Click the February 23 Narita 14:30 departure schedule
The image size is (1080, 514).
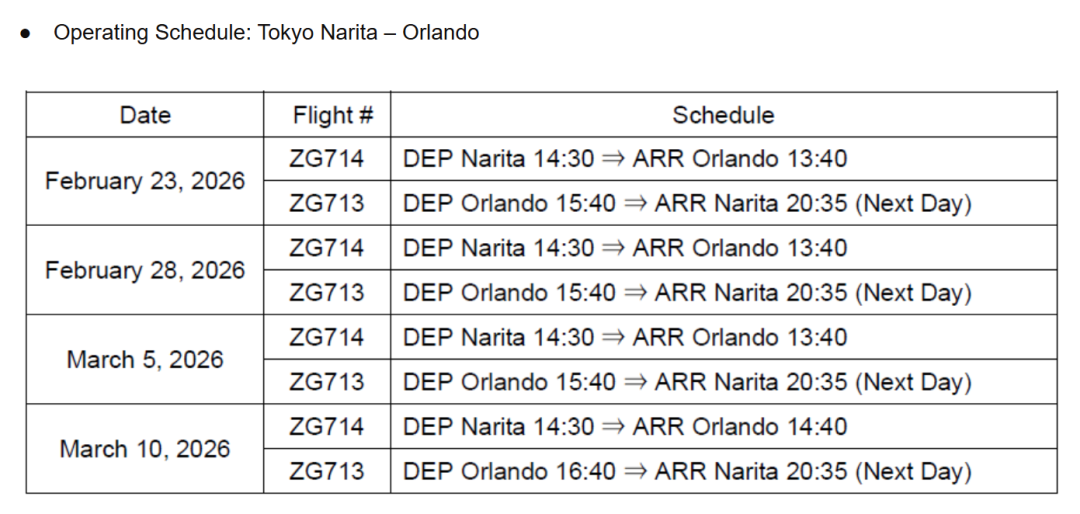[723, 159]
